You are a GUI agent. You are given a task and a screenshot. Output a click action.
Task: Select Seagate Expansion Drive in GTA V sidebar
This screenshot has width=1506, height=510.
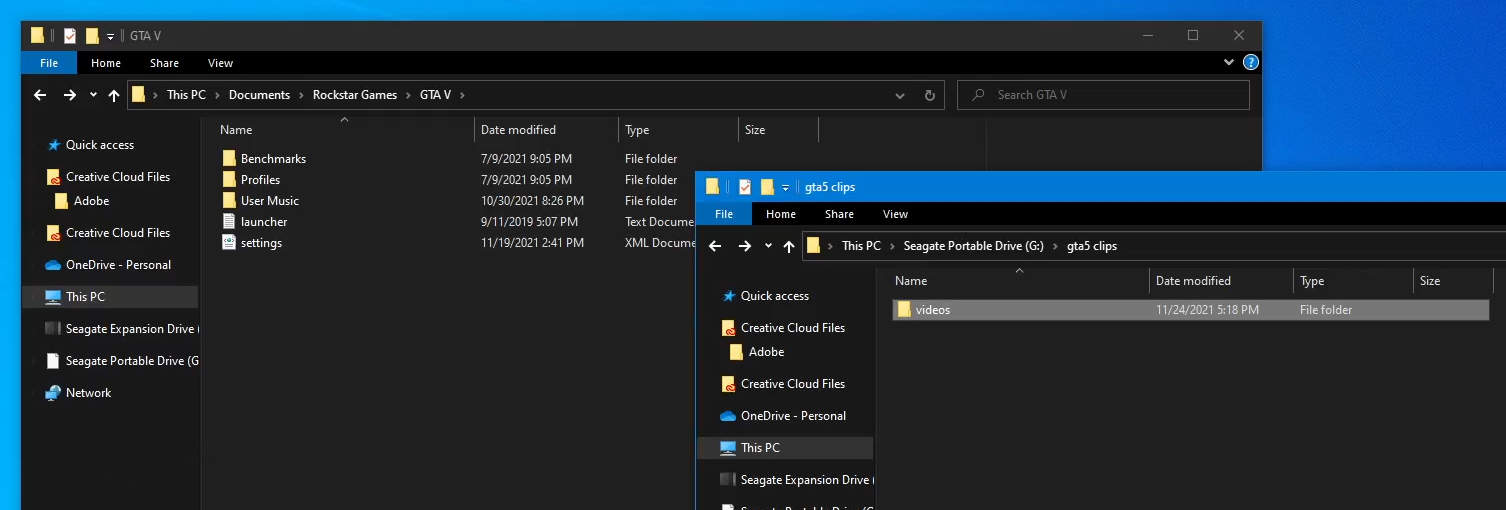(121, 329)
